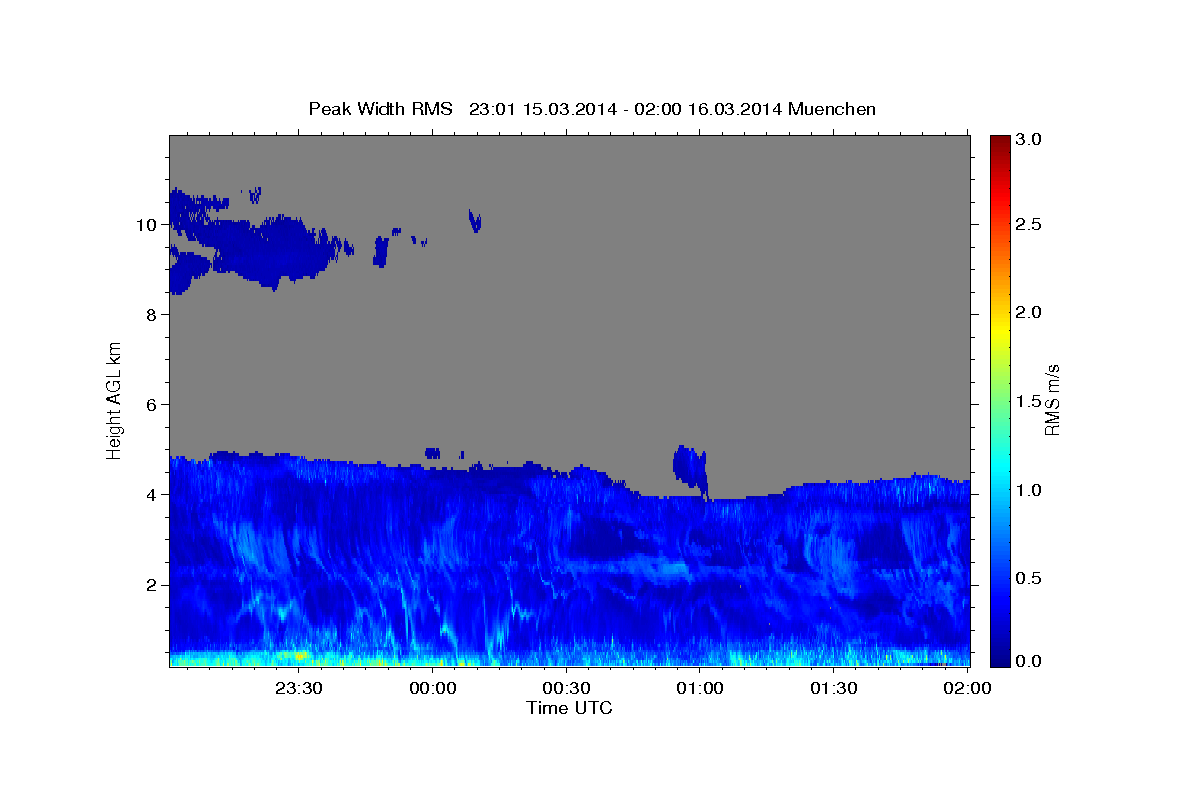The height and width of the screenshot is (800, 1200).
Task: Click the colorbar value 1.0
Action: (x=1029, y=490)
